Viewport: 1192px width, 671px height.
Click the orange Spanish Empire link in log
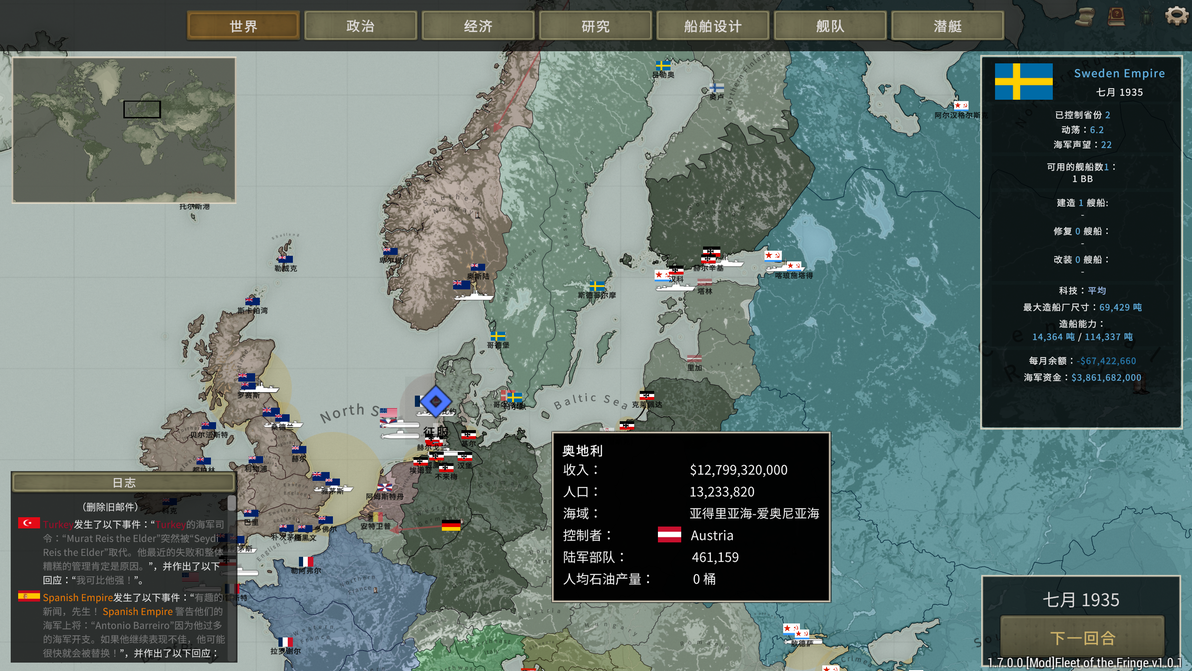(78, 597)
